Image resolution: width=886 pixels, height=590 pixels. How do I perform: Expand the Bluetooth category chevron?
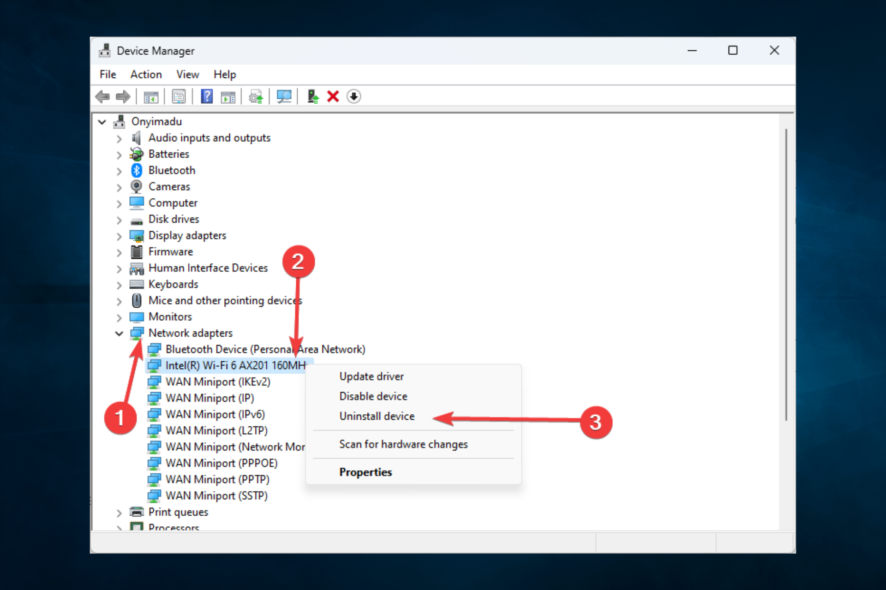pyautogui.click(x=119, y=171)
